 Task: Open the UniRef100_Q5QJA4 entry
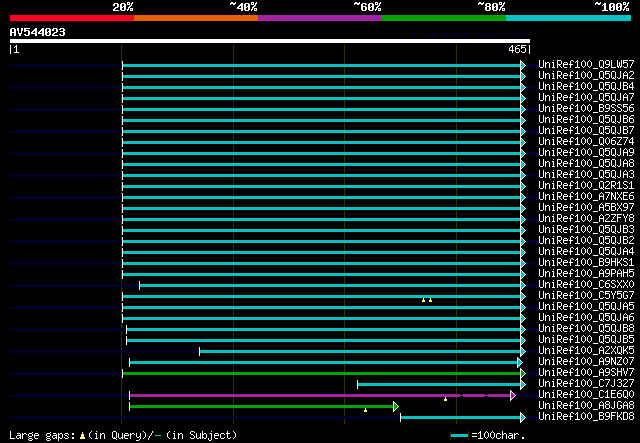point(586,252)
